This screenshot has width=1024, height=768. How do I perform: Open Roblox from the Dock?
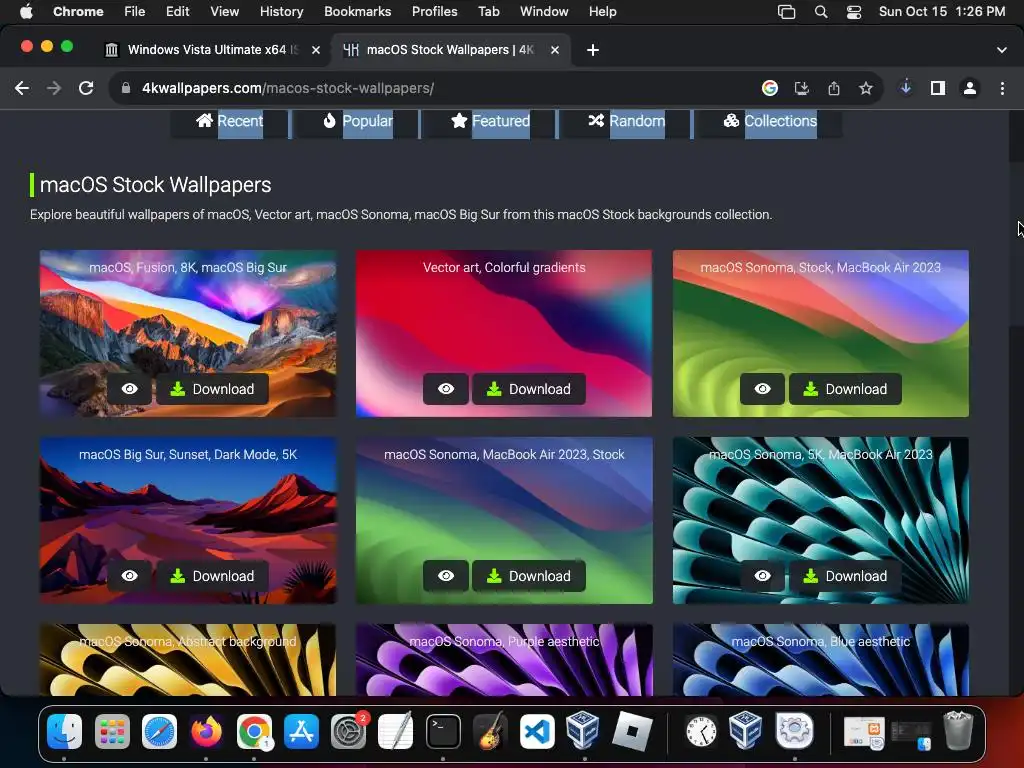[x=632, y=731]
